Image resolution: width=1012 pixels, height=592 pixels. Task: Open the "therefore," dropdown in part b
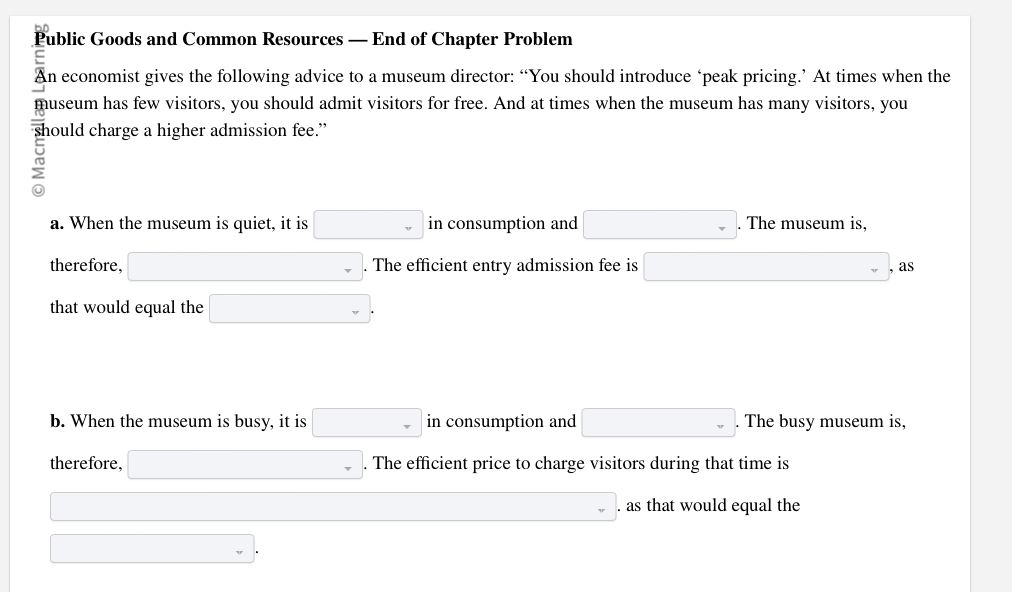pyautogui.click(x=244, y=464)
